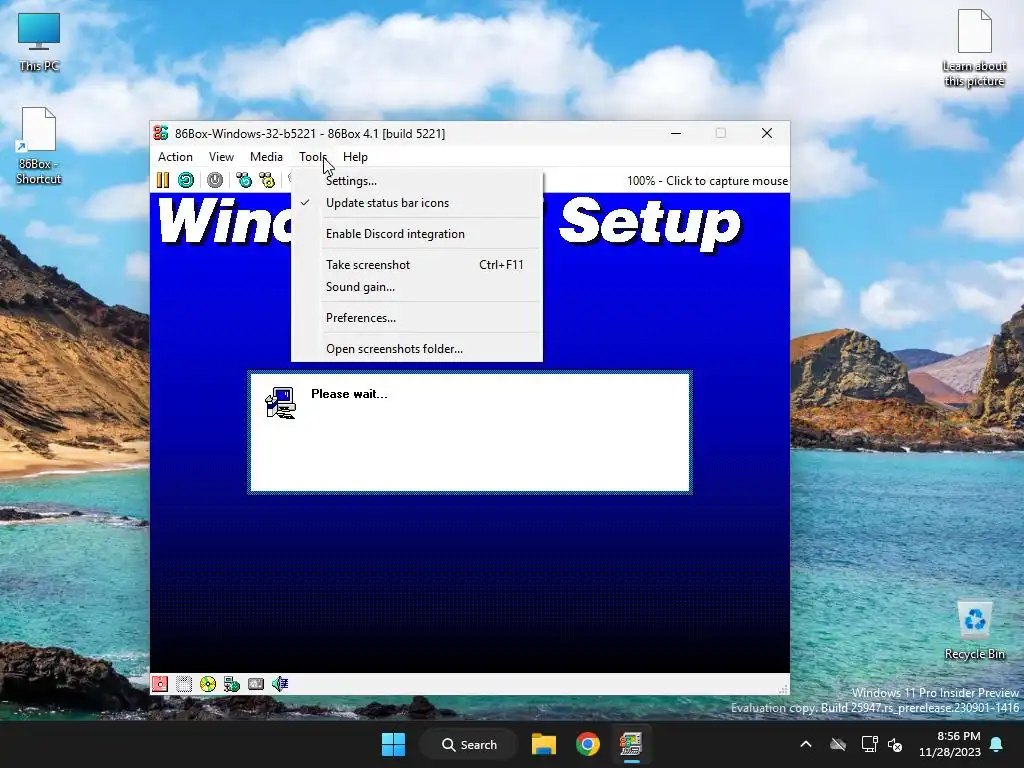The height and width of the screenshot is (768, 1024).
Task: Toggle Update status bar icons option
Action: [417, 203]
